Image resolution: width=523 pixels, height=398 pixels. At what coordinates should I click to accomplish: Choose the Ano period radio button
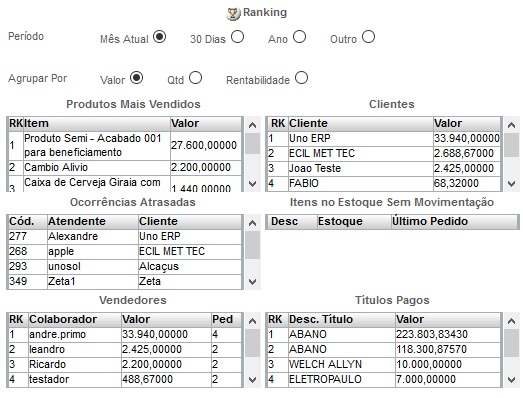[x=299, y=36]
